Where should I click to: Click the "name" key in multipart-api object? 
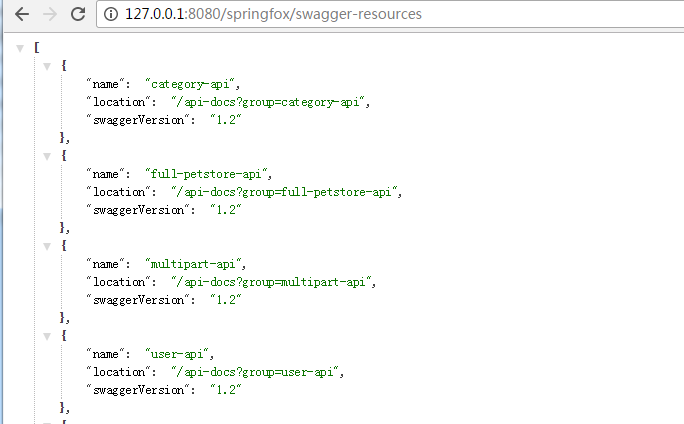pyautogui.click(x=105, y=264)
